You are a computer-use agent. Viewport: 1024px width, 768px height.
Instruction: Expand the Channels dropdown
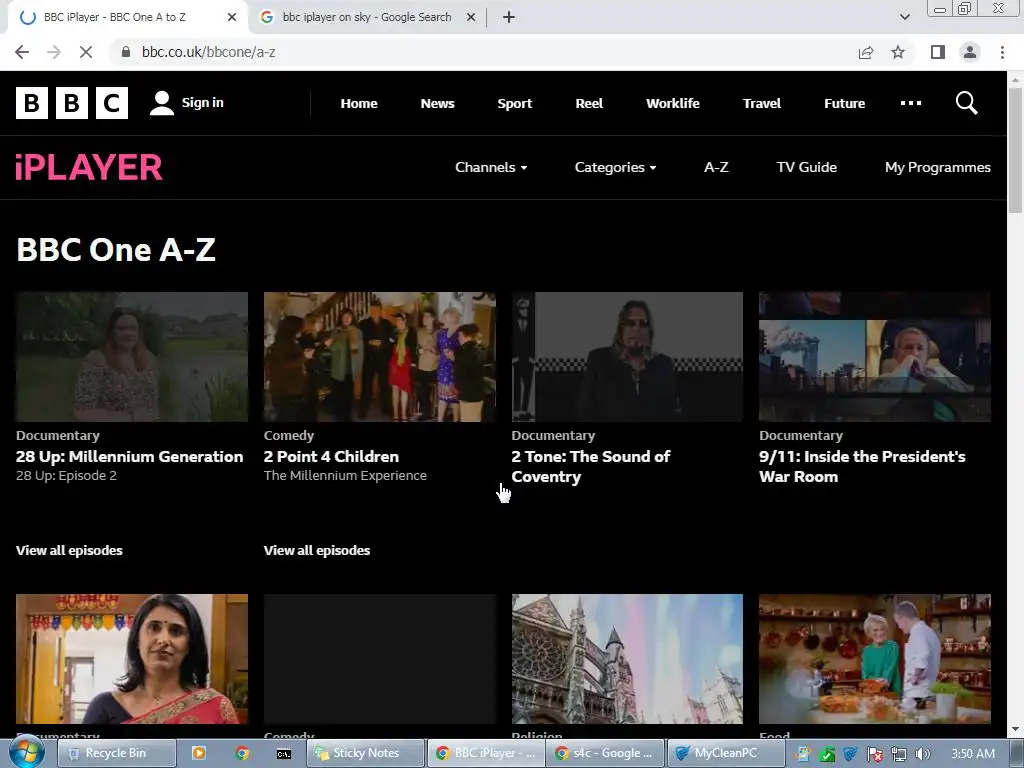491,167
